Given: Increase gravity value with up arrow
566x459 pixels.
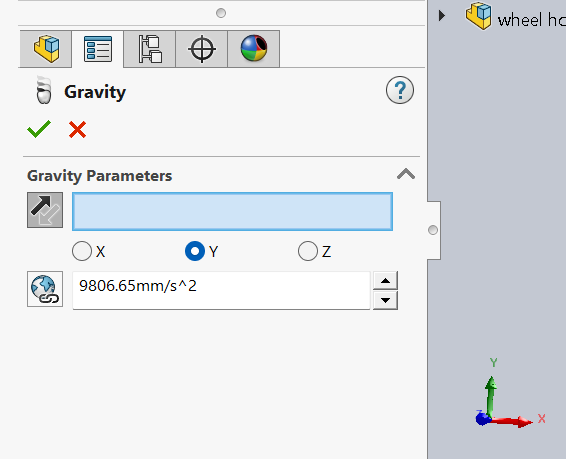Looking at the screenshot, I should (x=385, y=280).
